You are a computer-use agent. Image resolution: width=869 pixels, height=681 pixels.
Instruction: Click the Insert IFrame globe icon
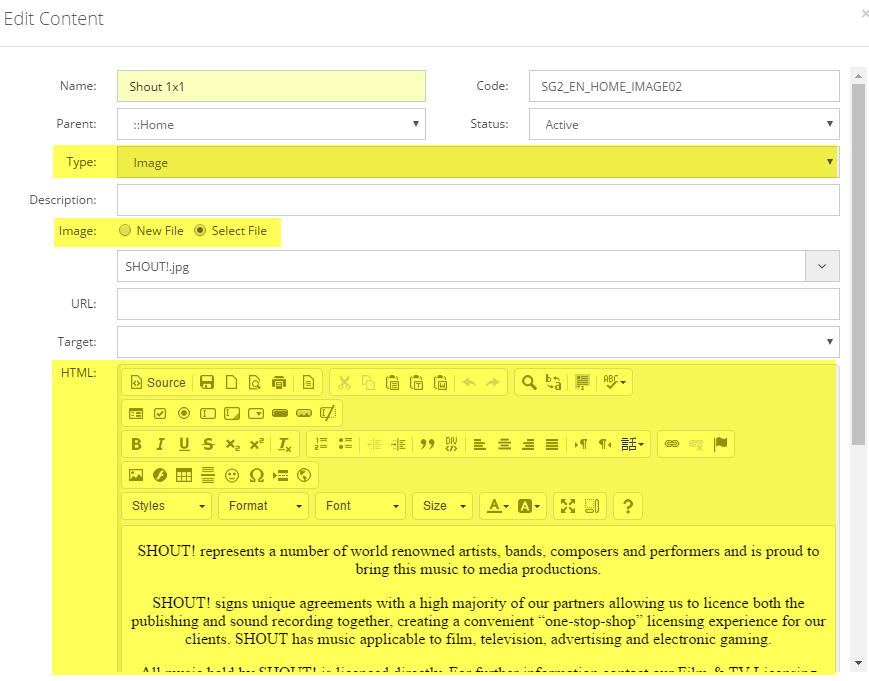(x=304, y=475)
